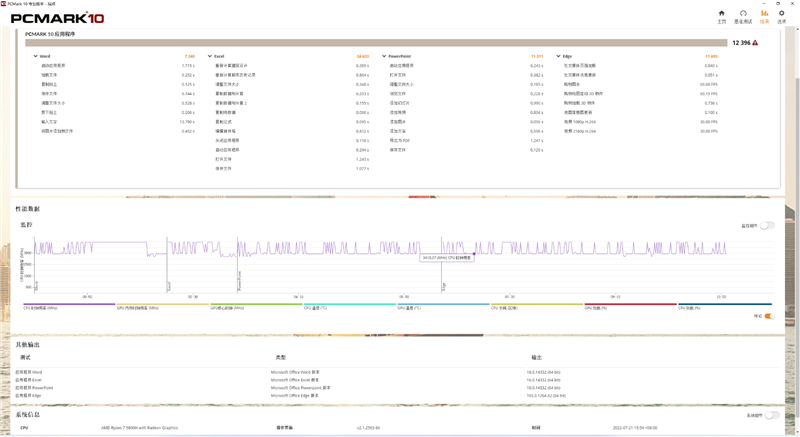Select the light blue GPU temperature legend
This screenshot has height=437, width=800.
tap(443, 306)
